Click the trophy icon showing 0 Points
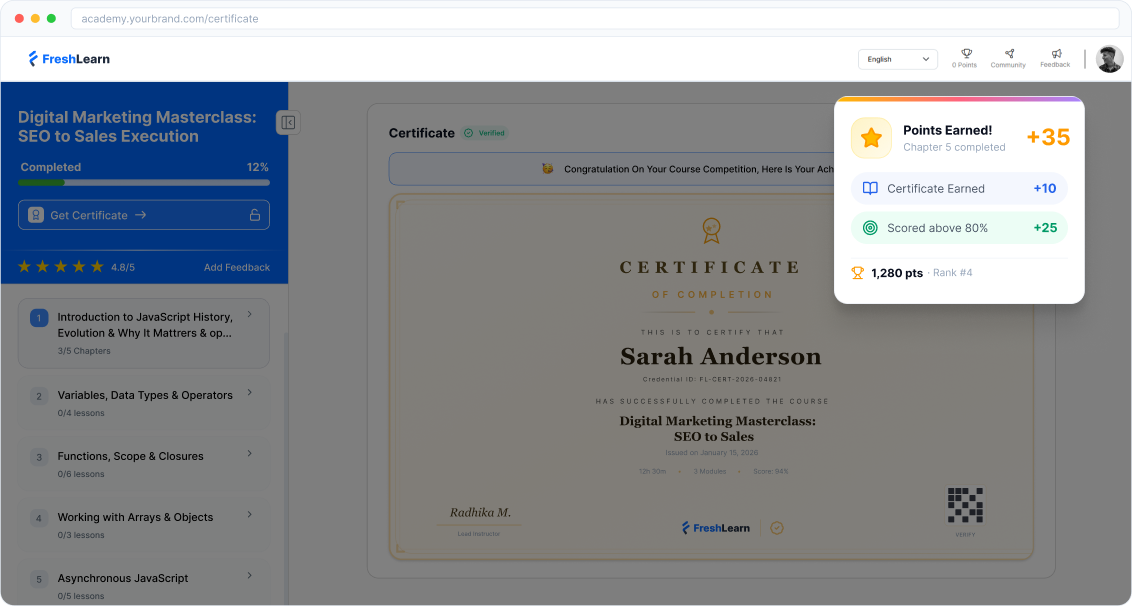Screen dimensions: 1132x606 coord(964,54)
